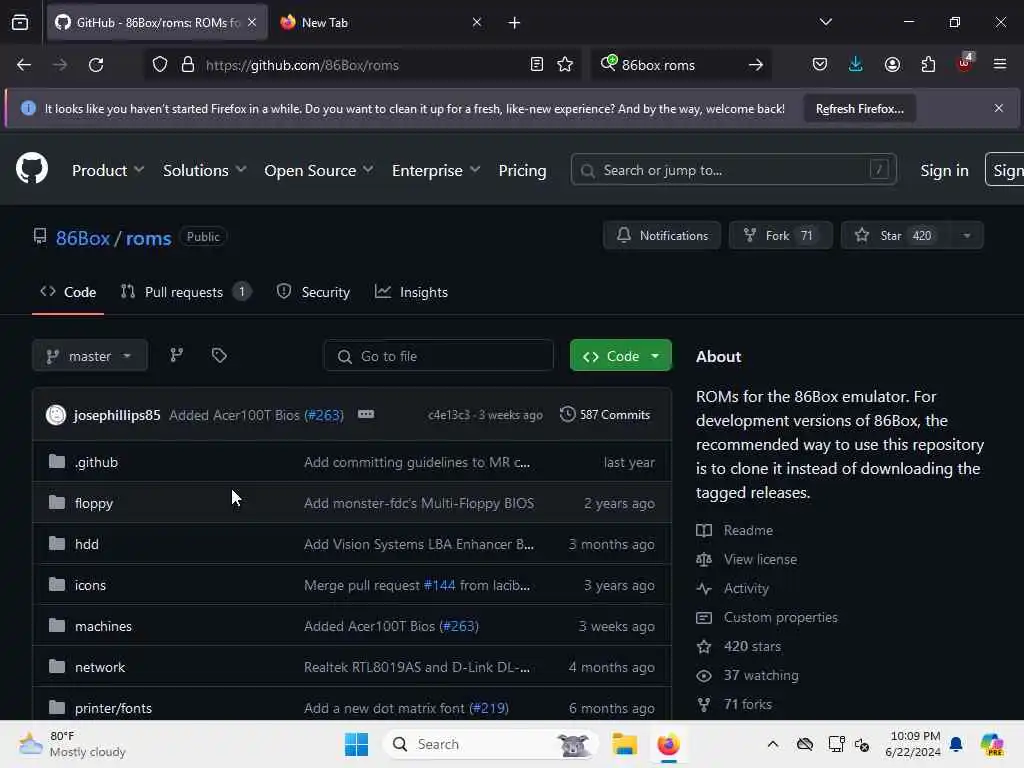
Task: Open Firefox downloads panel
Action: click(x=856, y=64)
